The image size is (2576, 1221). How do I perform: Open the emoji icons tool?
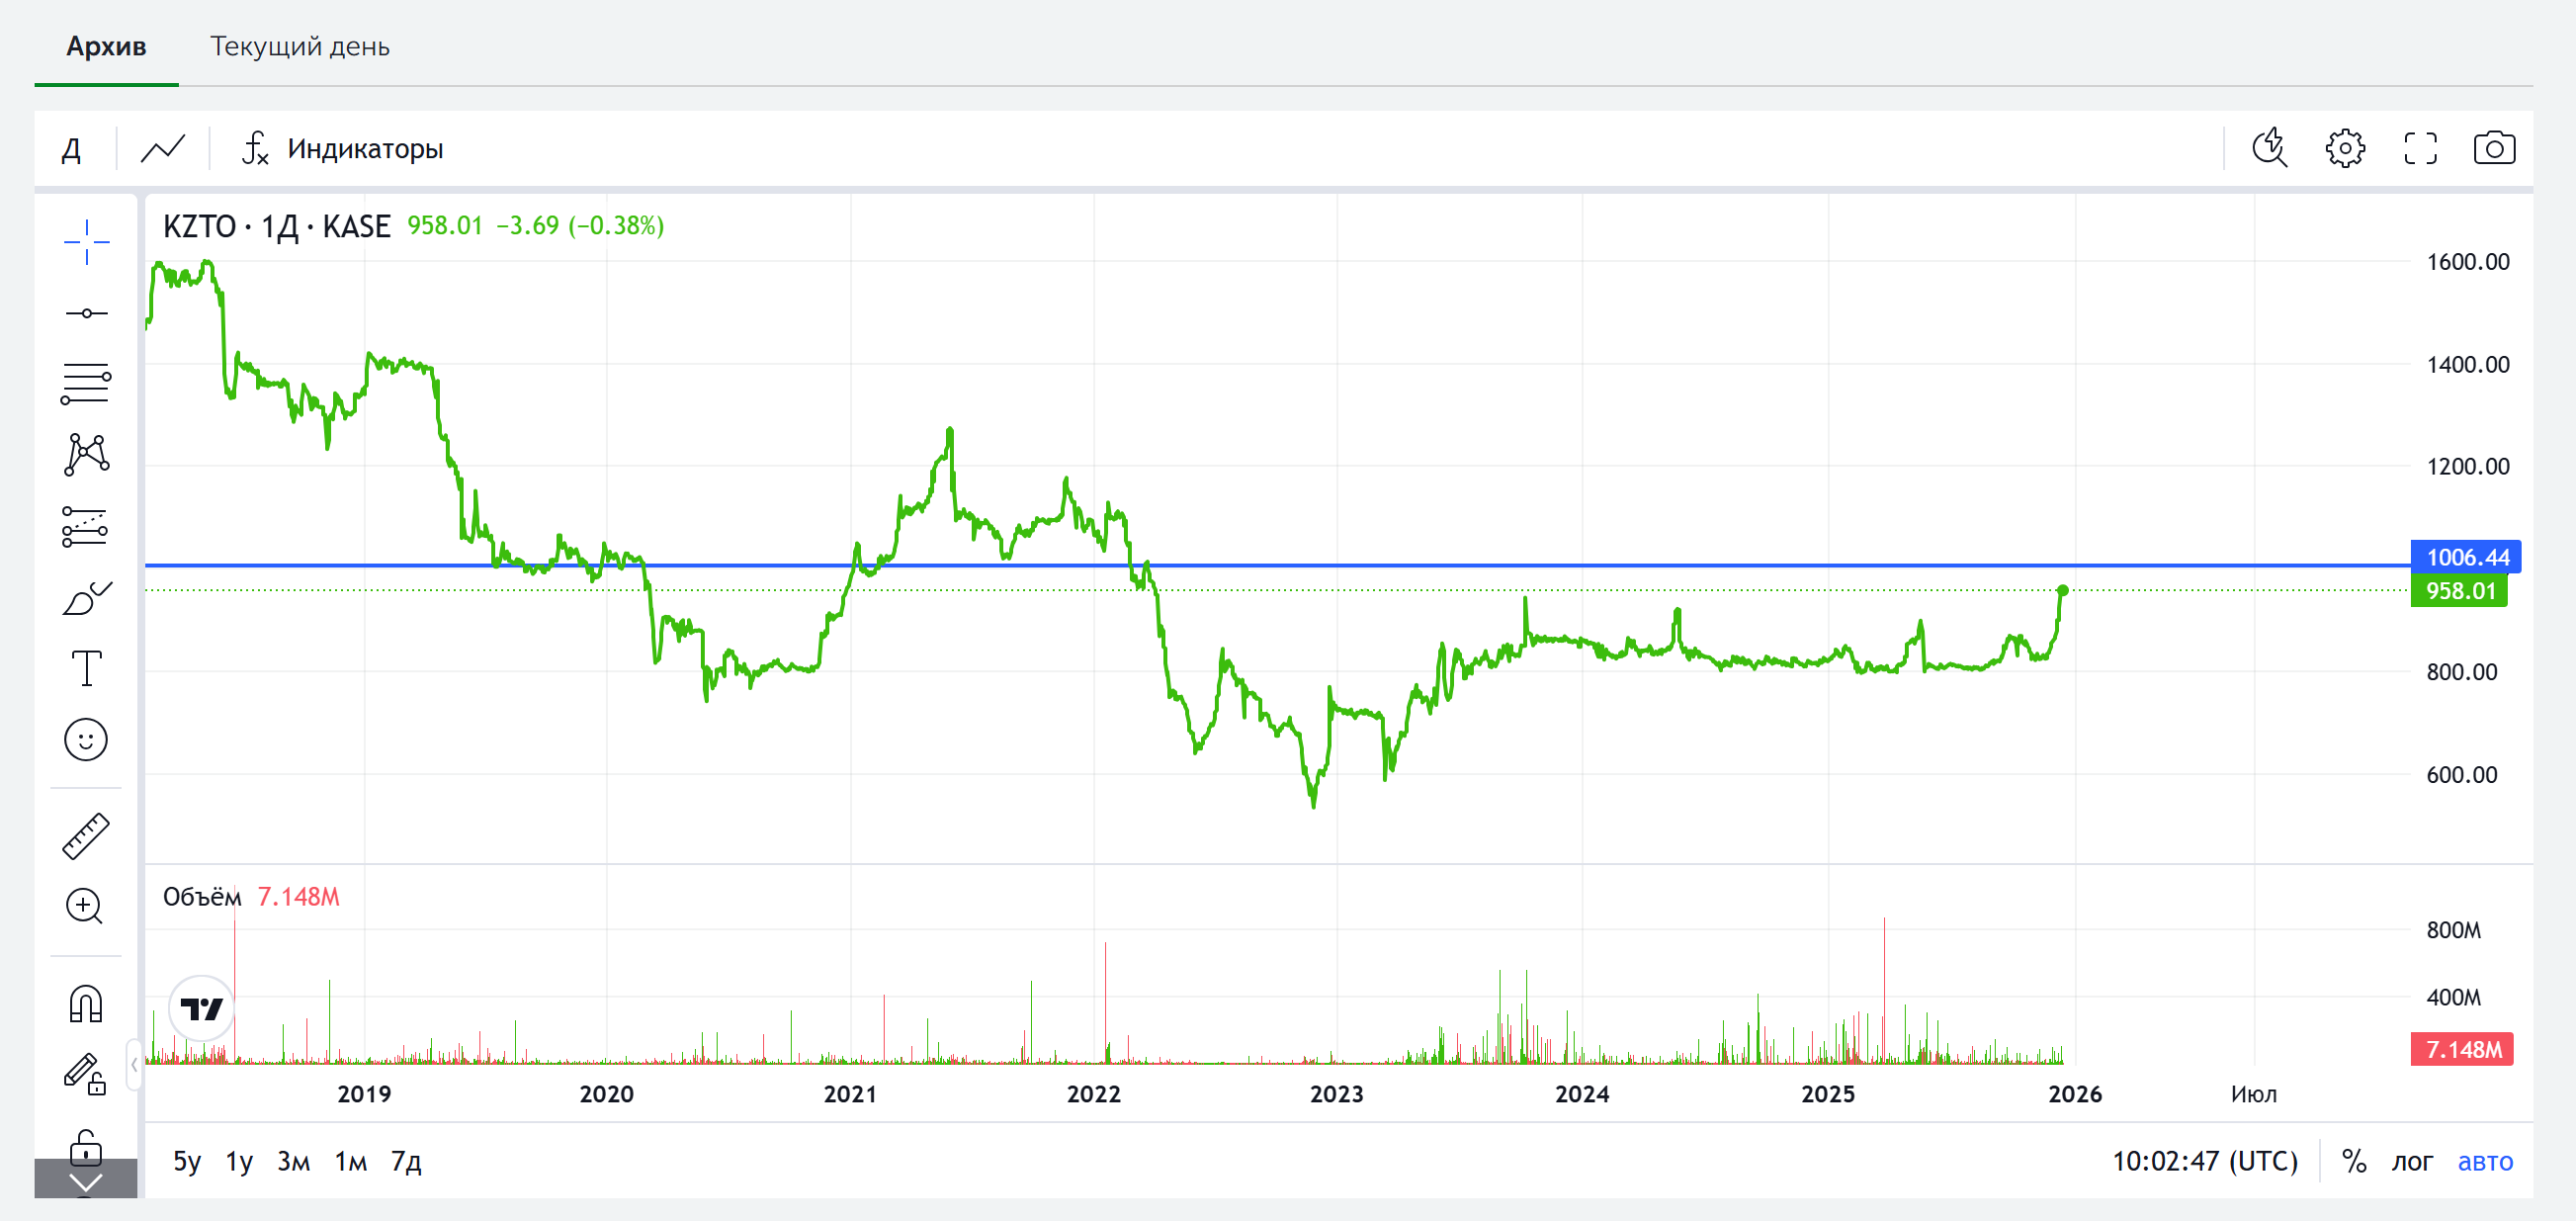(x=86, y=740)
